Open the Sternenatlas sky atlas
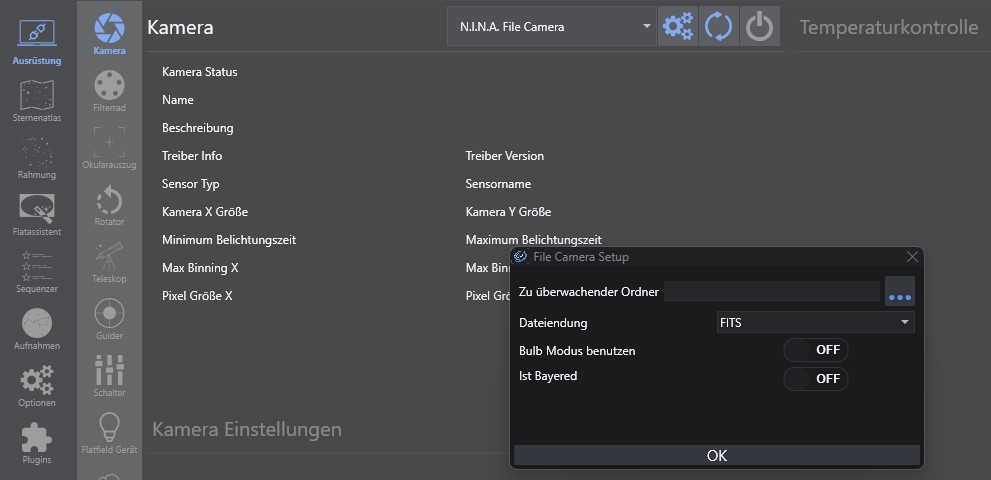This screenshot has width=991, height=480. [x=37, y=101]
